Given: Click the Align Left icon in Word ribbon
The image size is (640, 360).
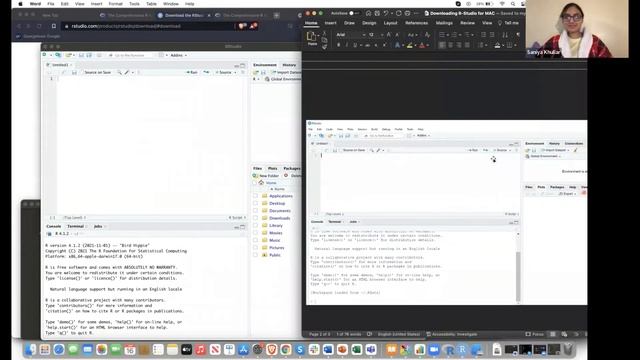Looking at the screenshot, I should click(x=442, y=45).
